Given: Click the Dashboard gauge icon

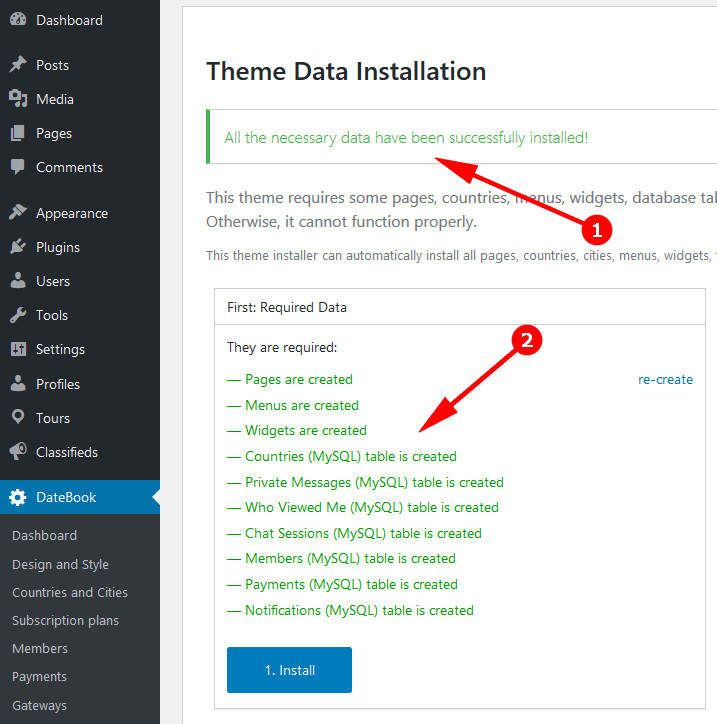Looking at the screenshot, I should click(18, 20).
